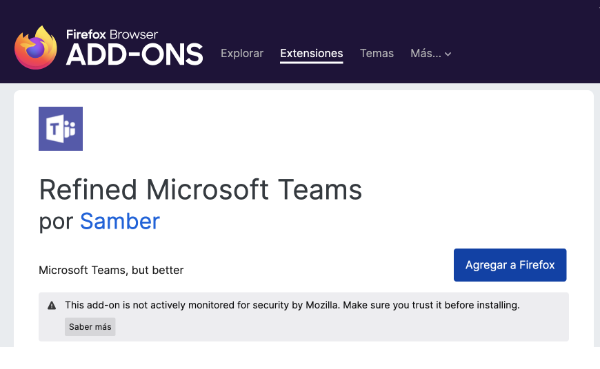Open author Samber's profile link
The width and height of the screenshot is (600, 369).
tap(120, 221)
